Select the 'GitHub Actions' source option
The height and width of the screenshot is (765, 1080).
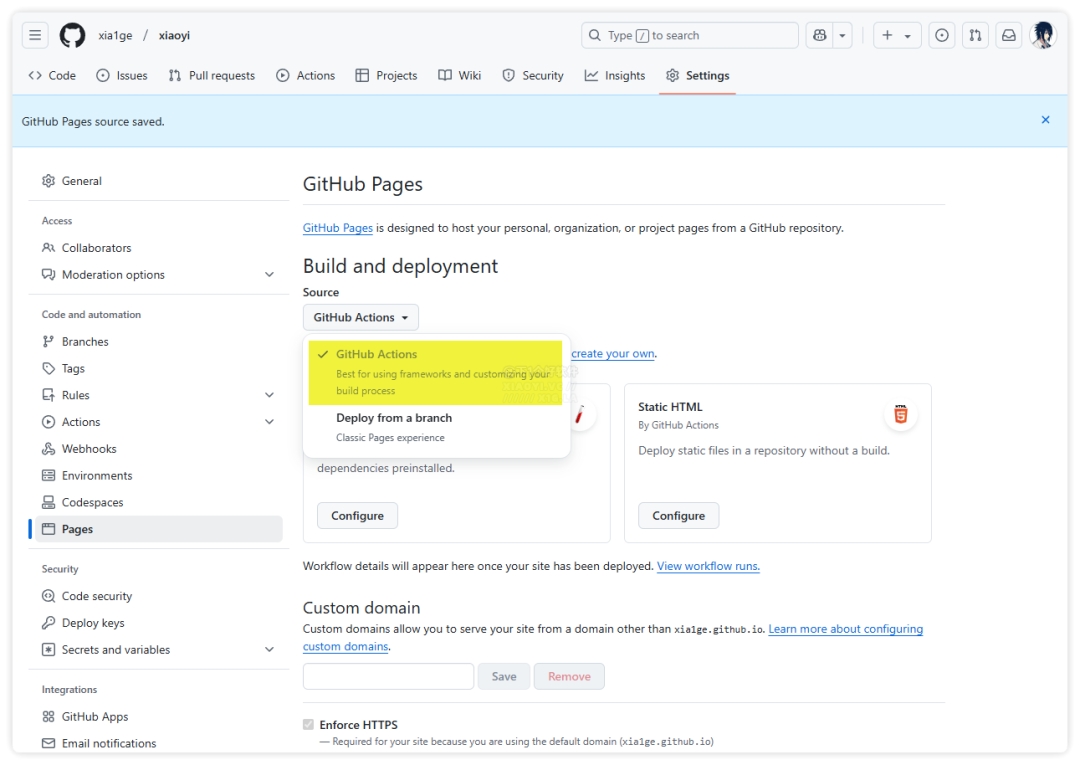point(377,355)
